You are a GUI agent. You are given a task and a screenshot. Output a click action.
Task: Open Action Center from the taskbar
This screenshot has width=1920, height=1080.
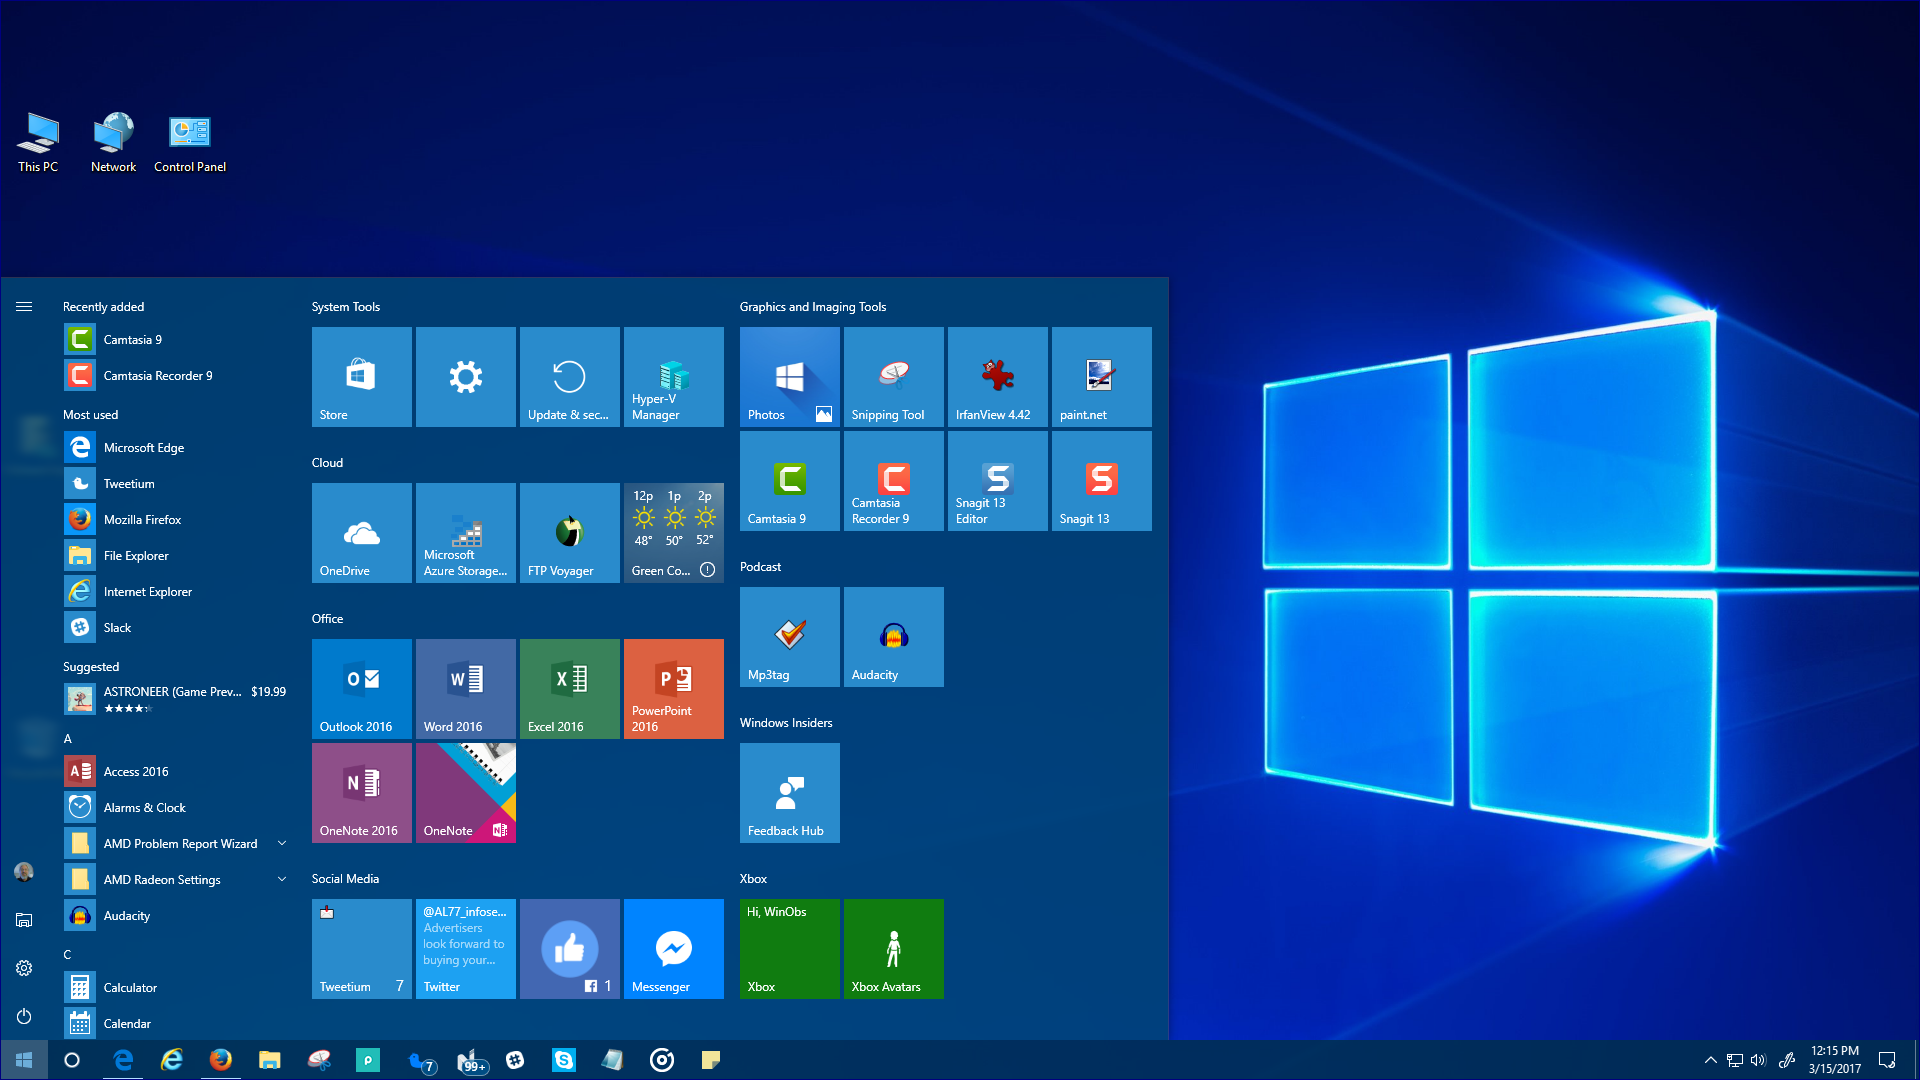pos(1887,1060)
